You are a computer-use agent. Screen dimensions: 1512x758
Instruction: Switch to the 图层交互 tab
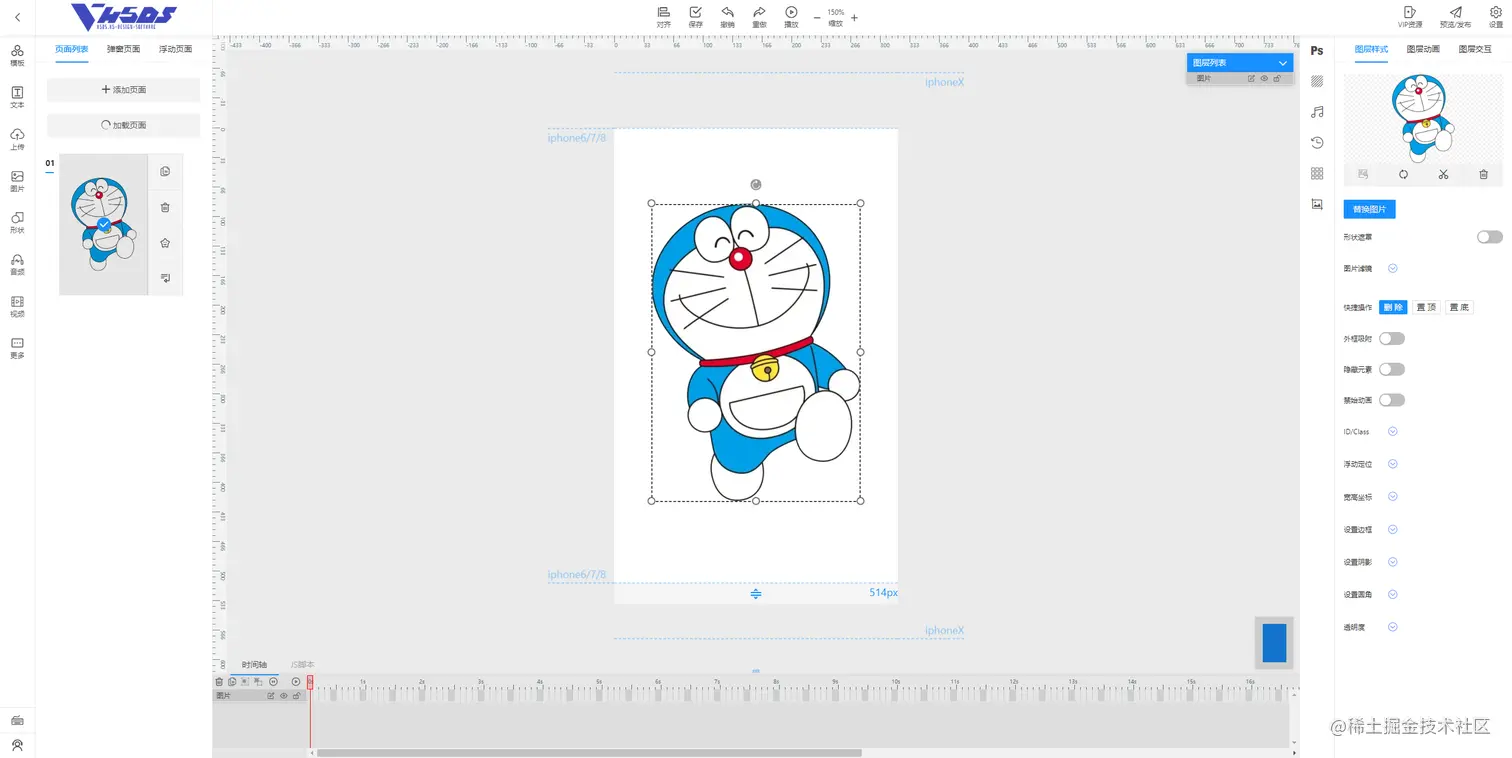click(1475, 49)
